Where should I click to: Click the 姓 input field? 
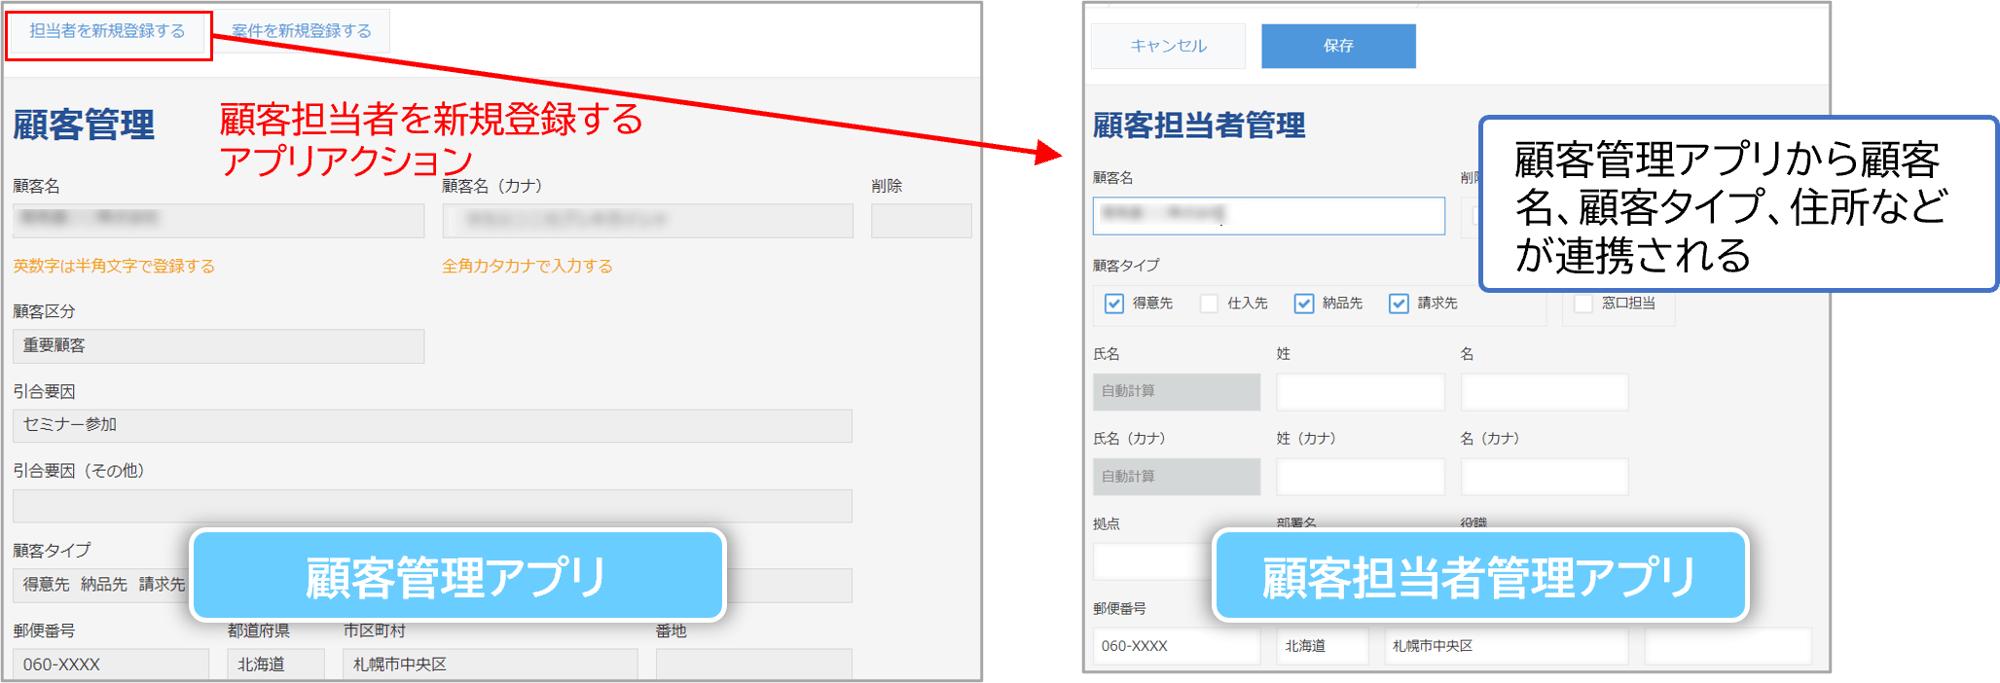pyautogui.click(x=1360, y=392)
